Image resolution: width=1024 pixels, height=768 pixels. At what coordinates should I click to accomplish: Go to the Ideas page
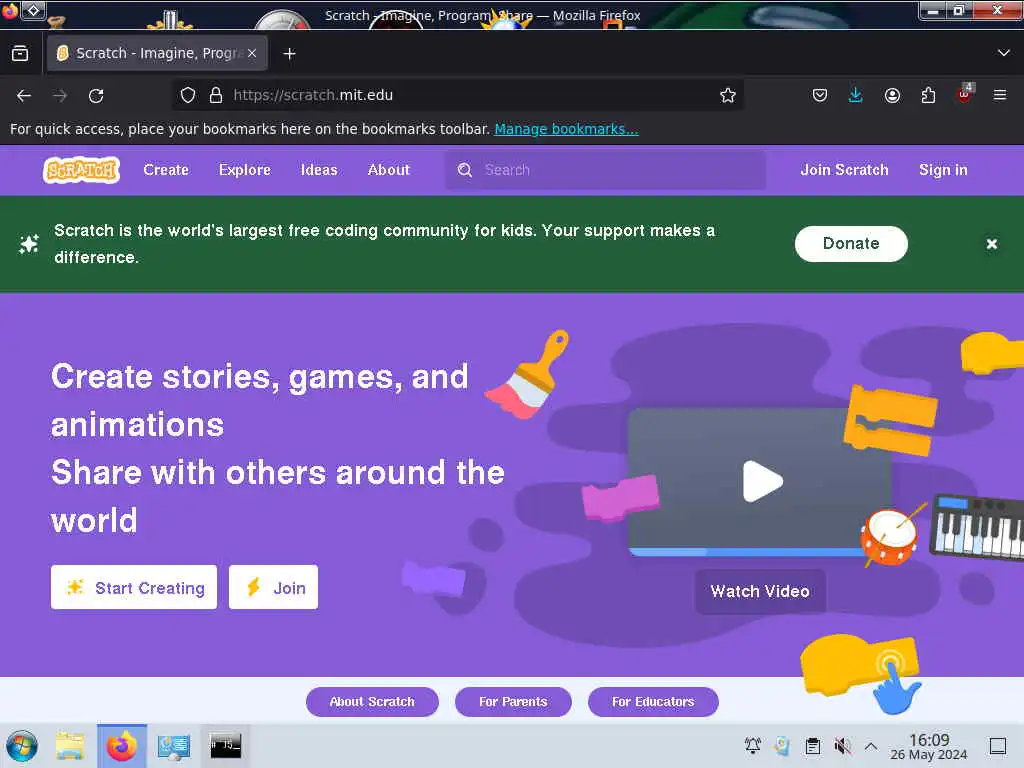319,170
